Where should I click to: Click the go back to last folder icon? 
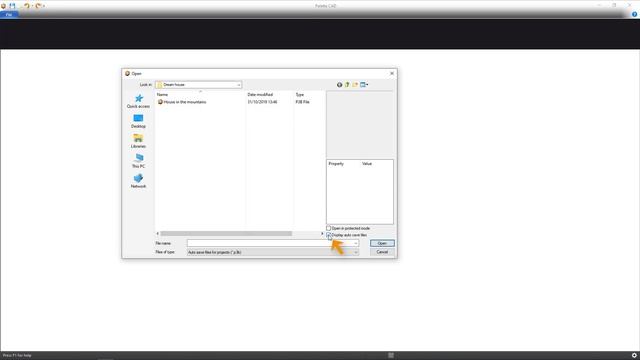point(339,84)
